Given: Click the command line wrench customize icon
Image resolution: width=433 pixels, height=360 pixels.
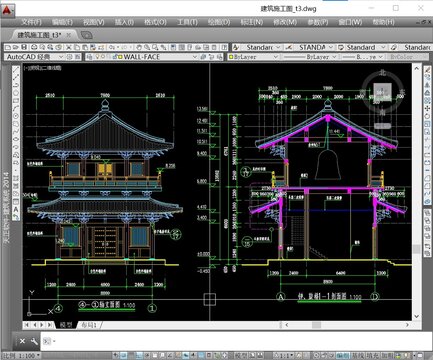Looking at the screenshot, I should pyautogui.click(x=34, y=341).
